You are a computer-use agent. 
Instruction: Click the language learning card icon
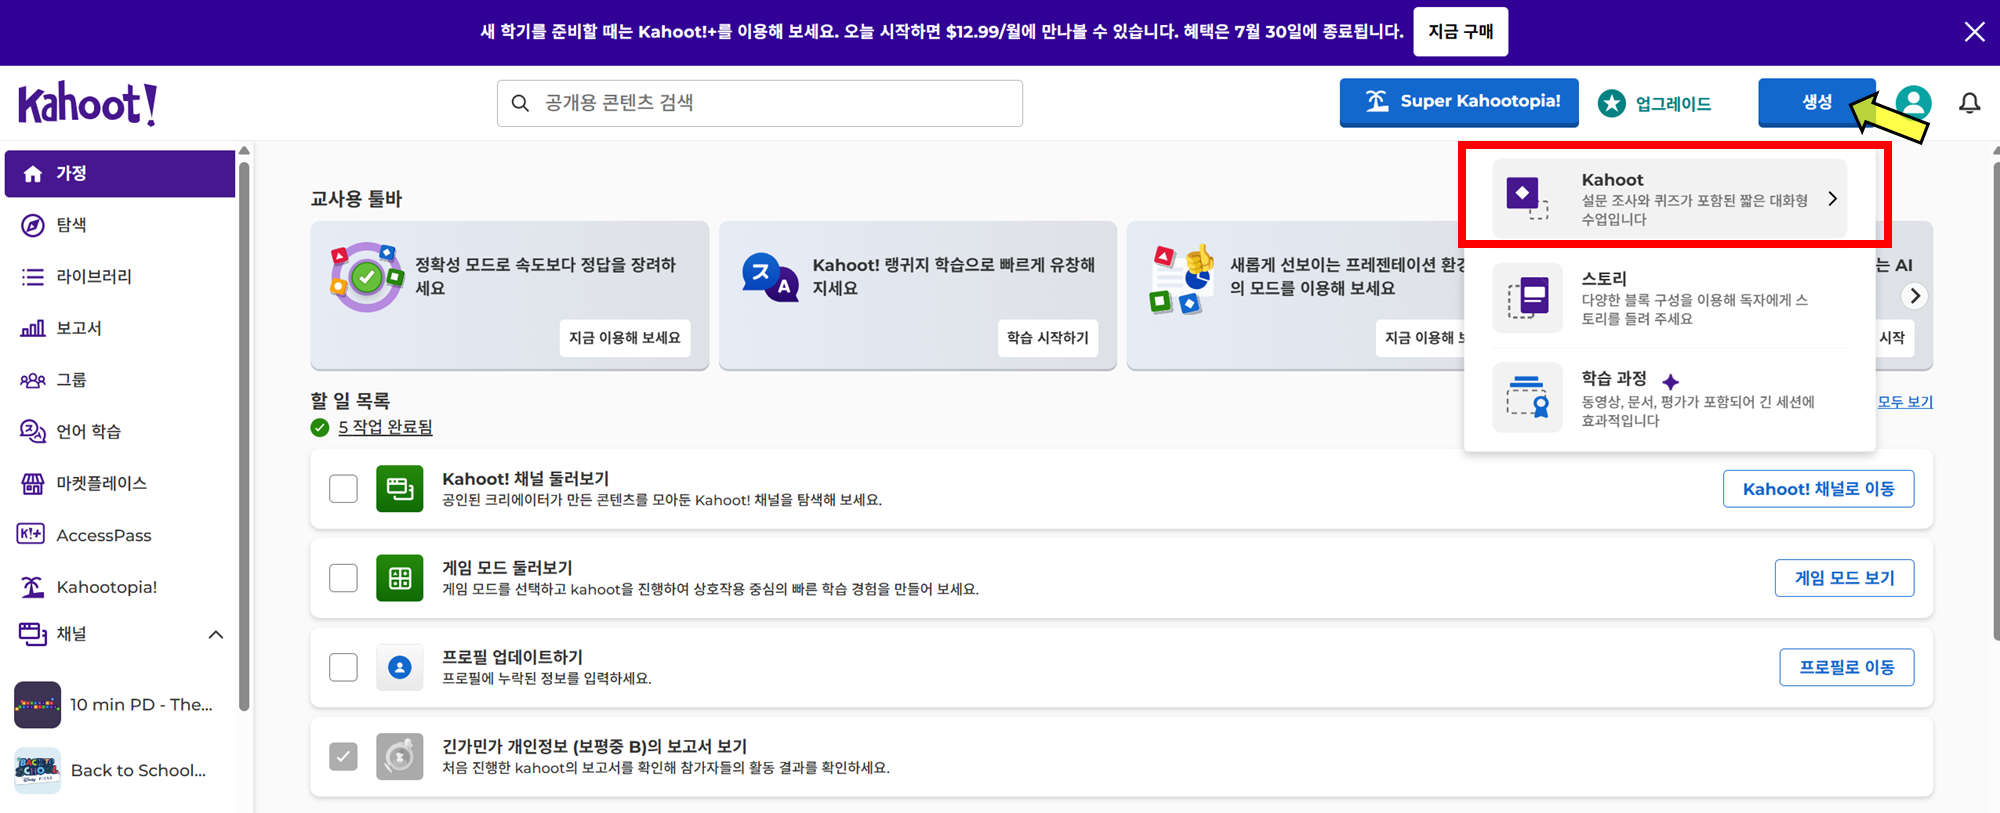(770, 276)
